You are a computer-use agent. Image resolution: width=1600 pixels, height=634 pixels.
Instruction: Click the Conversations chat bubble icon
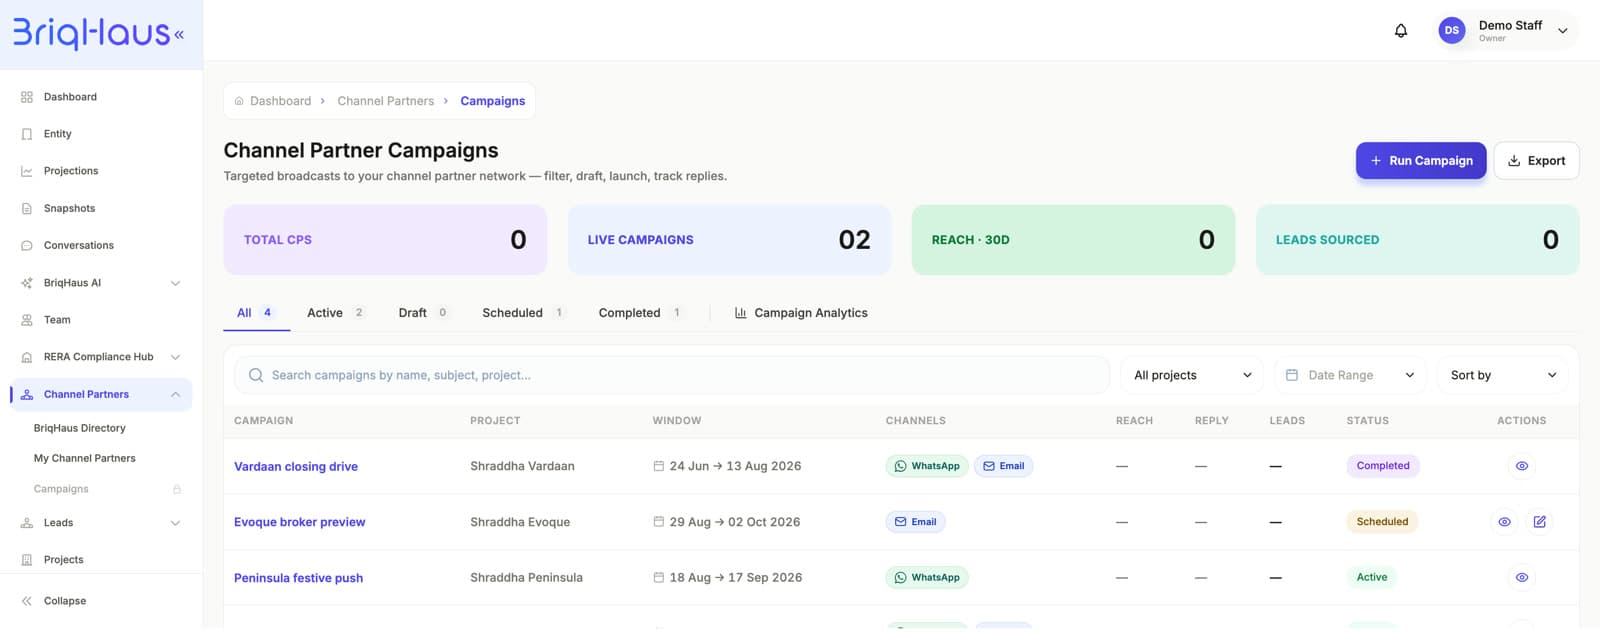(27, 245)
